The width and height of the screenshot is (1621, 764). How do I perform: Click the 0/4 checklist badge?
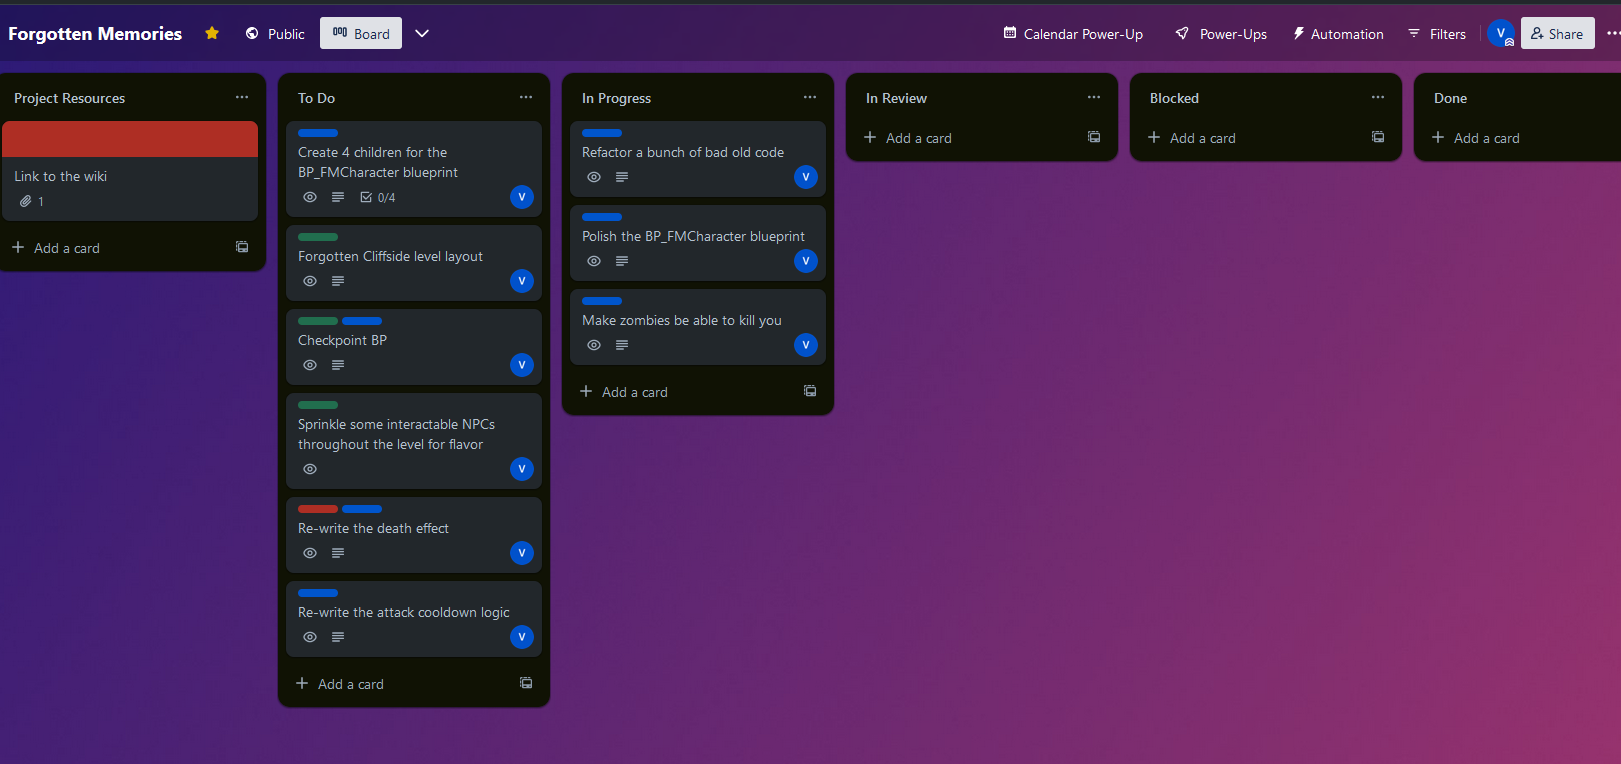pos(378,197)
